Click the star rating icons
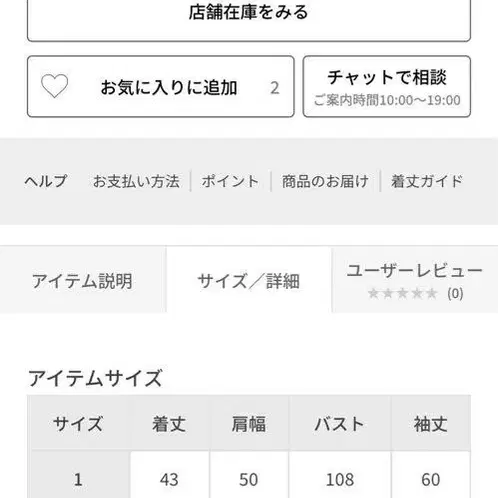 (x=402, y=294)
